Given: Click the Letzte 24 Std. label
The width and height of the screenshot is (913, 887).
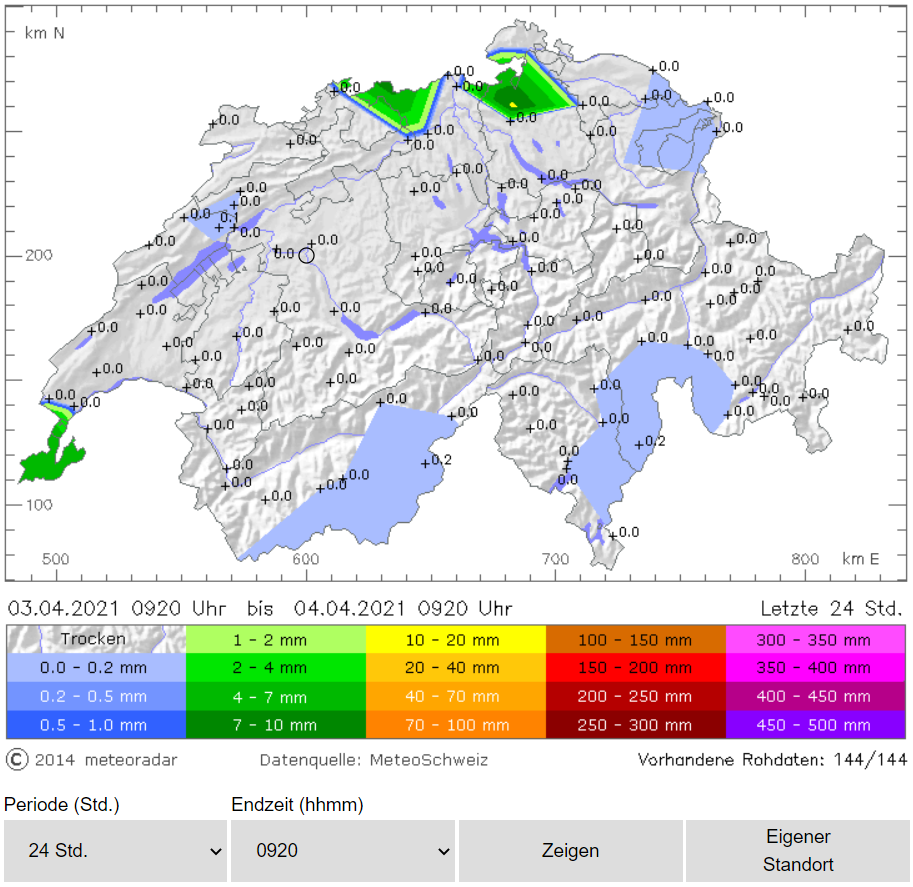Looking at the screenshot, I should [832, 608].
